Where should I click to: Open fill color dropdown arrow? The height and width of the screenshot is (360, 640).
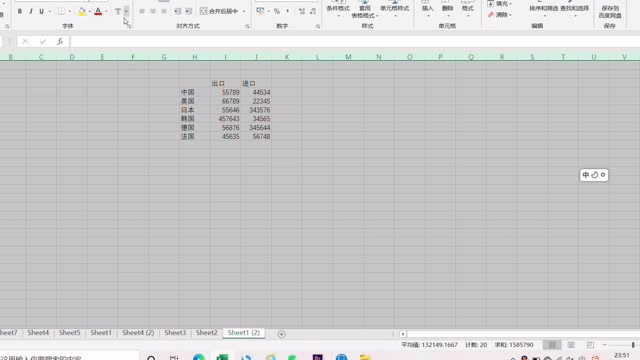[x=89, y=11]
